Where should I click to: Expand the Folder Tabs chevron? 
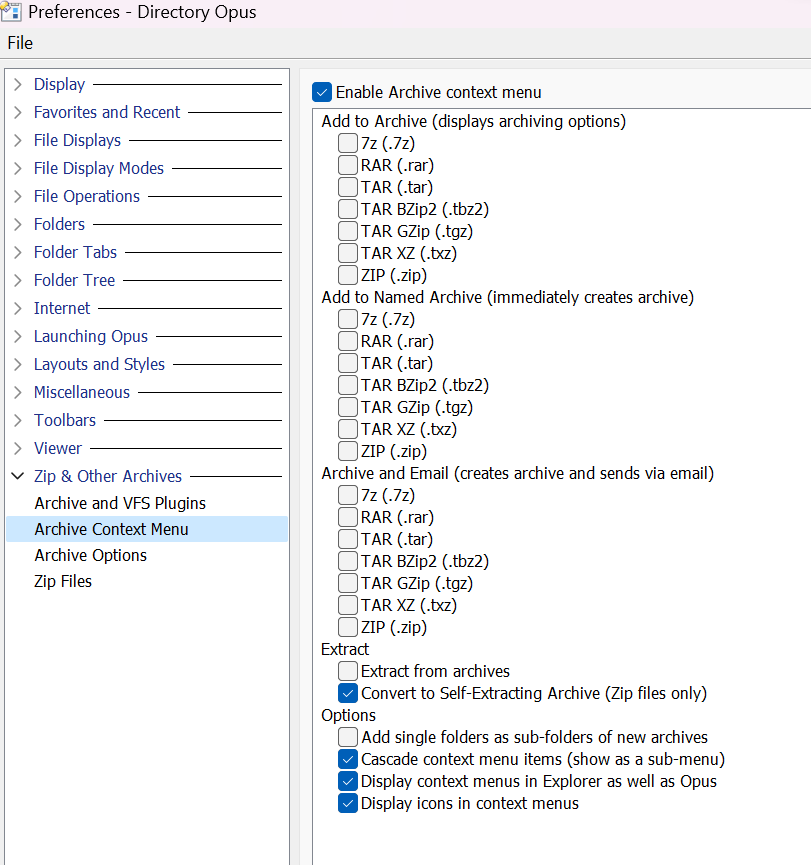pos(18,253)
